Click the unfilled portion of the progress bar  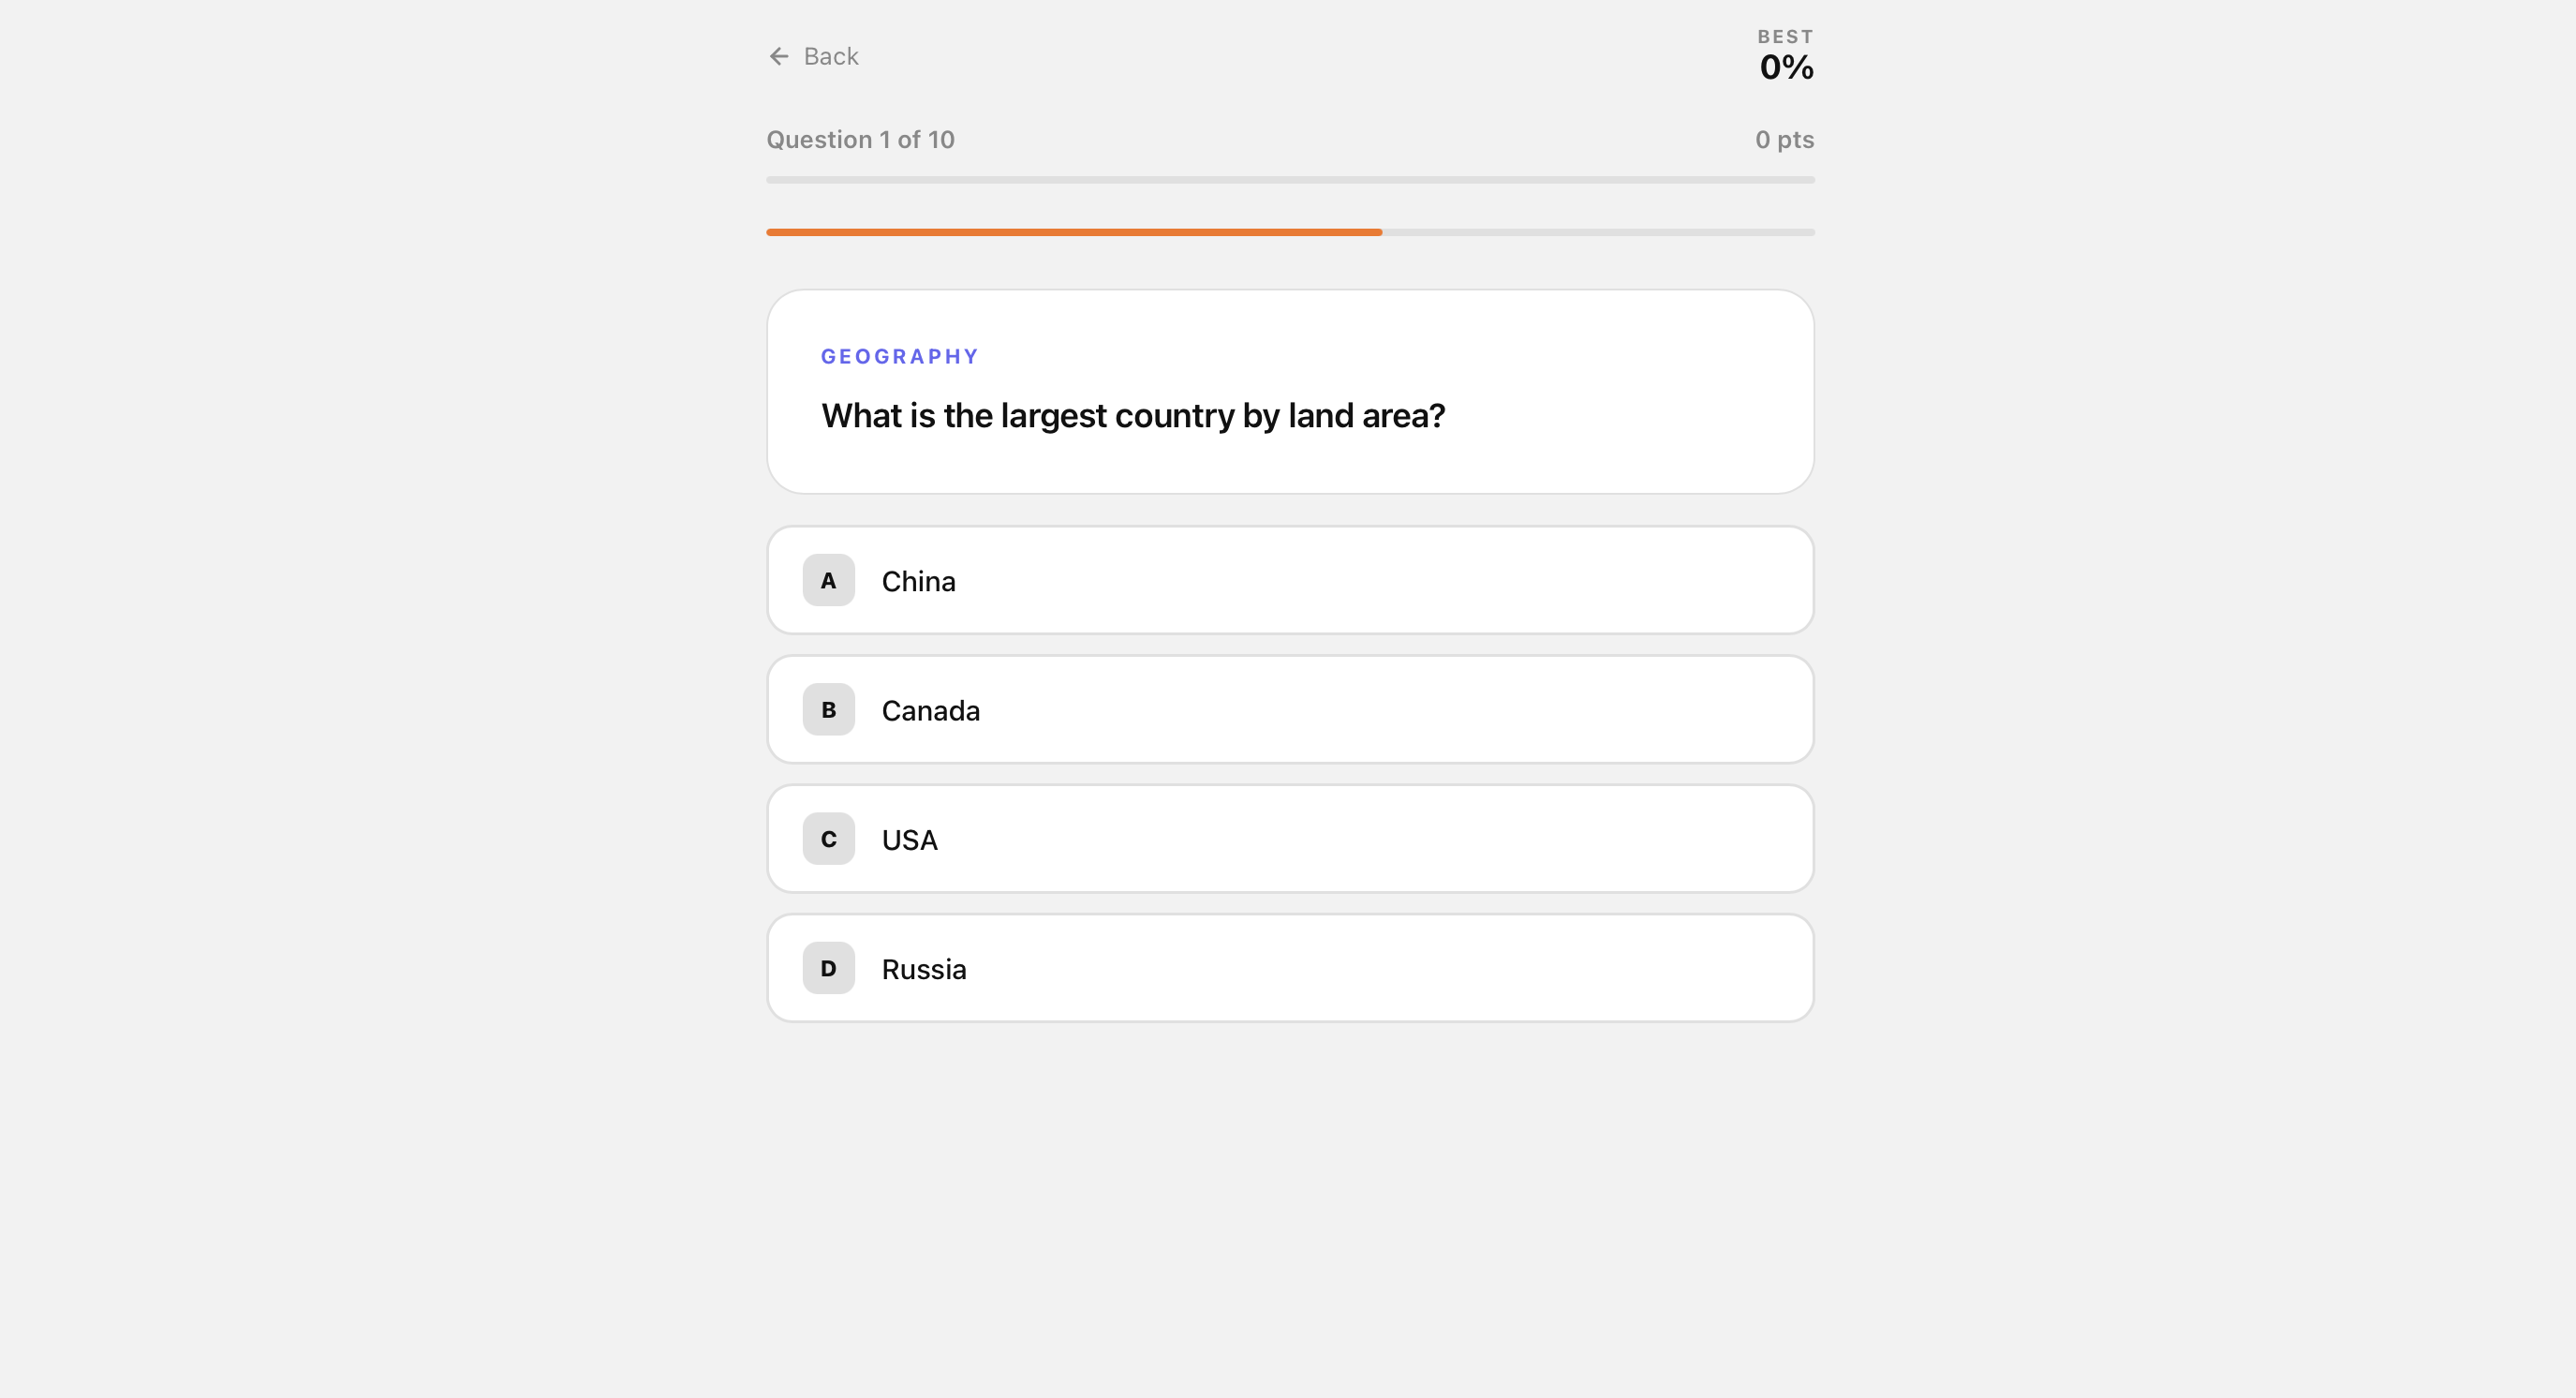[x=1600, y=232]
